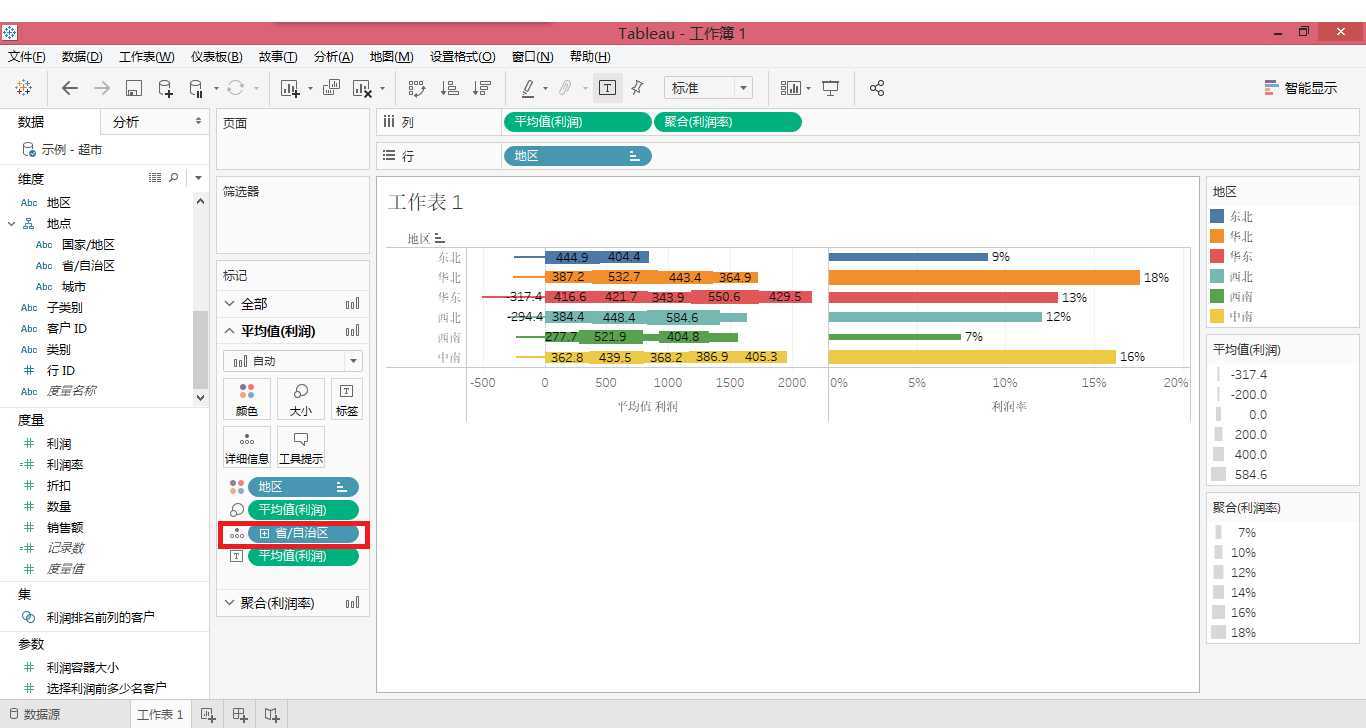Click the dimensions view-as-list icon

pyautogui.click(x=155, y=178)
